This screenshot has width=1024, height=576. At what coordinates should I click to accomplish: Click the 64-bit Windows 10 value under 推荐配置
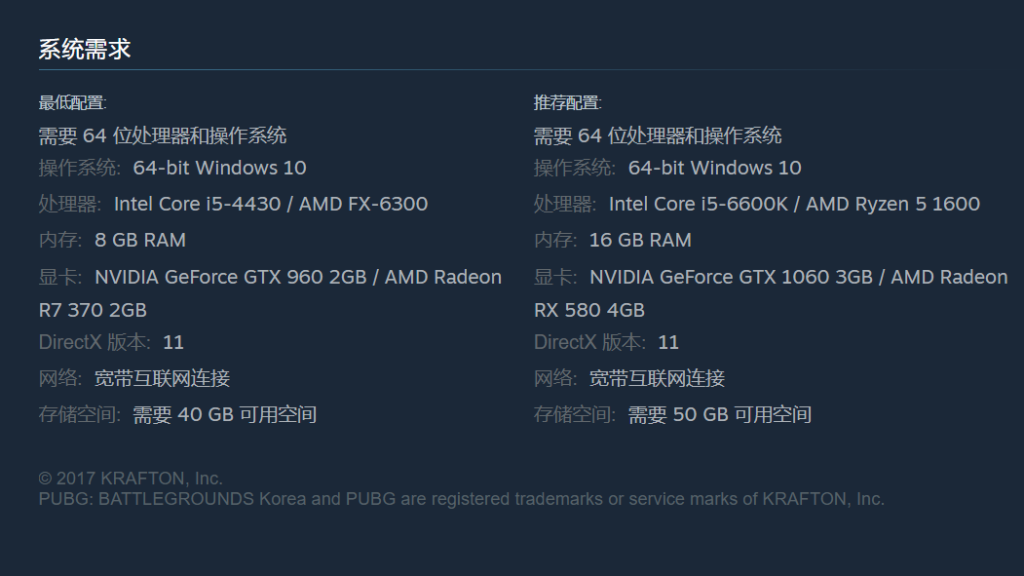(x=714, y=168)
